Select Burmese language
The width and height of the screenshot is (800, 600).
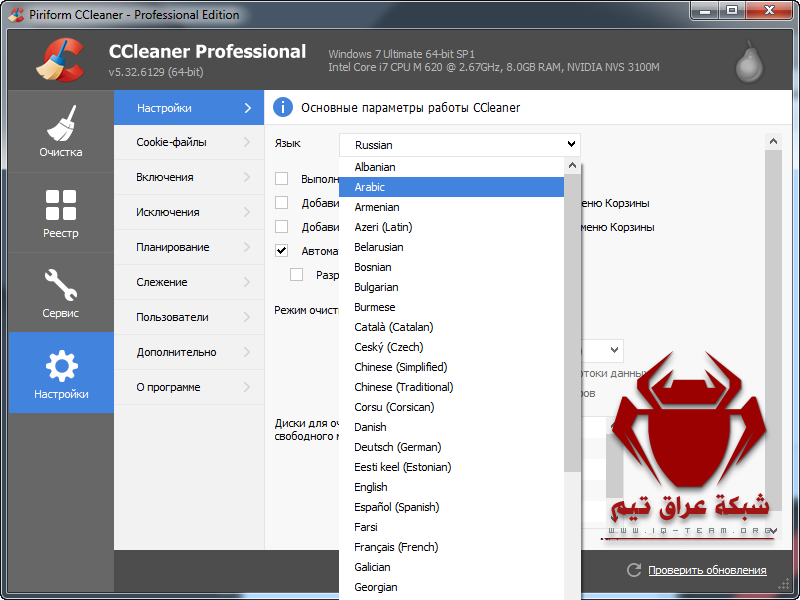(452, 307)
